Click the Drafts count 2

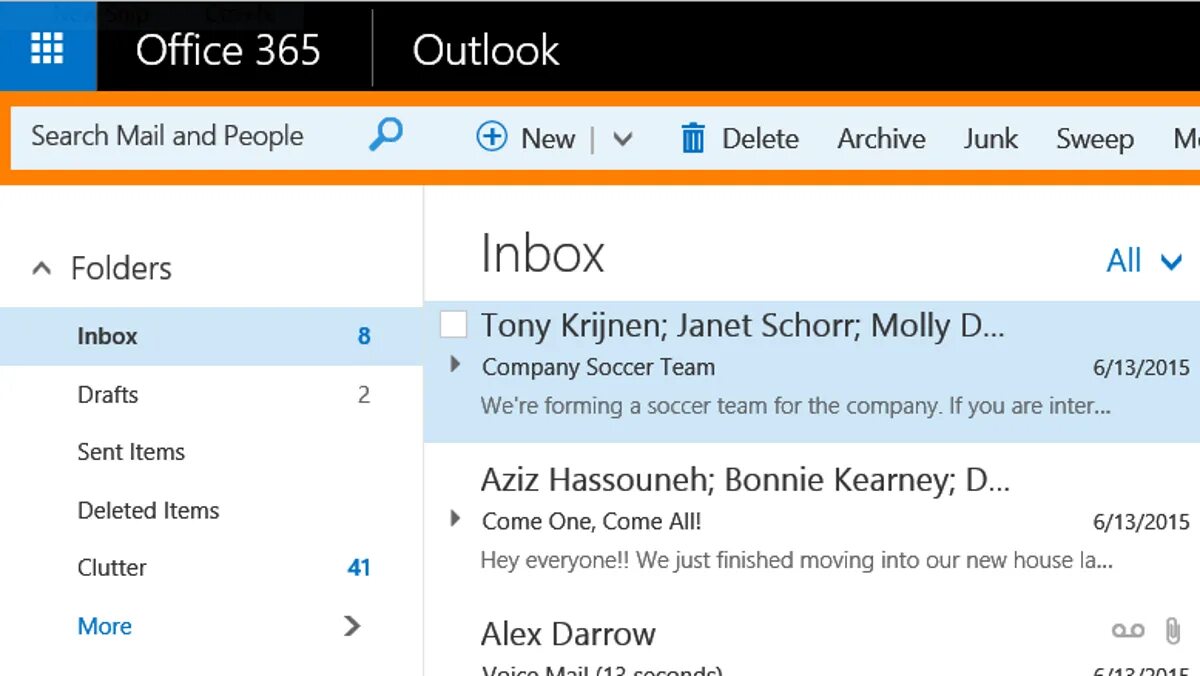[x=364, y=394]
